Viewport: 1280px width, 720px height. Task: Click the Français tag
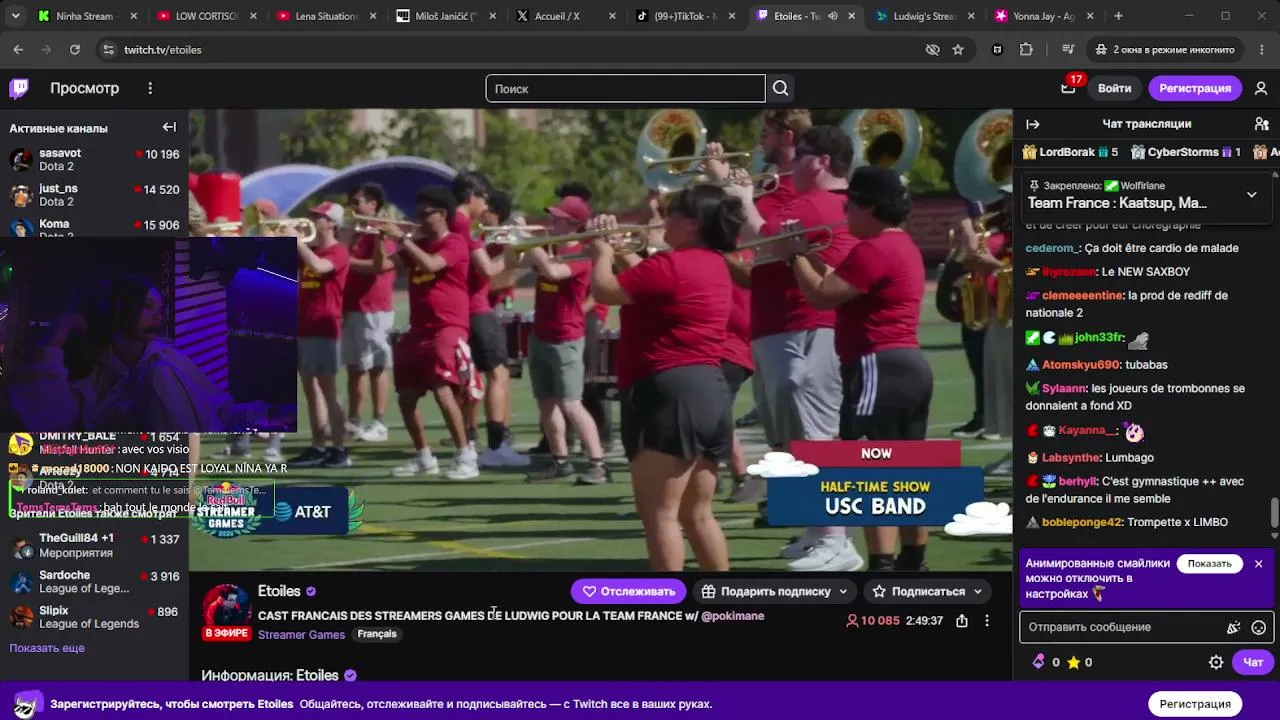click(377, 634)
